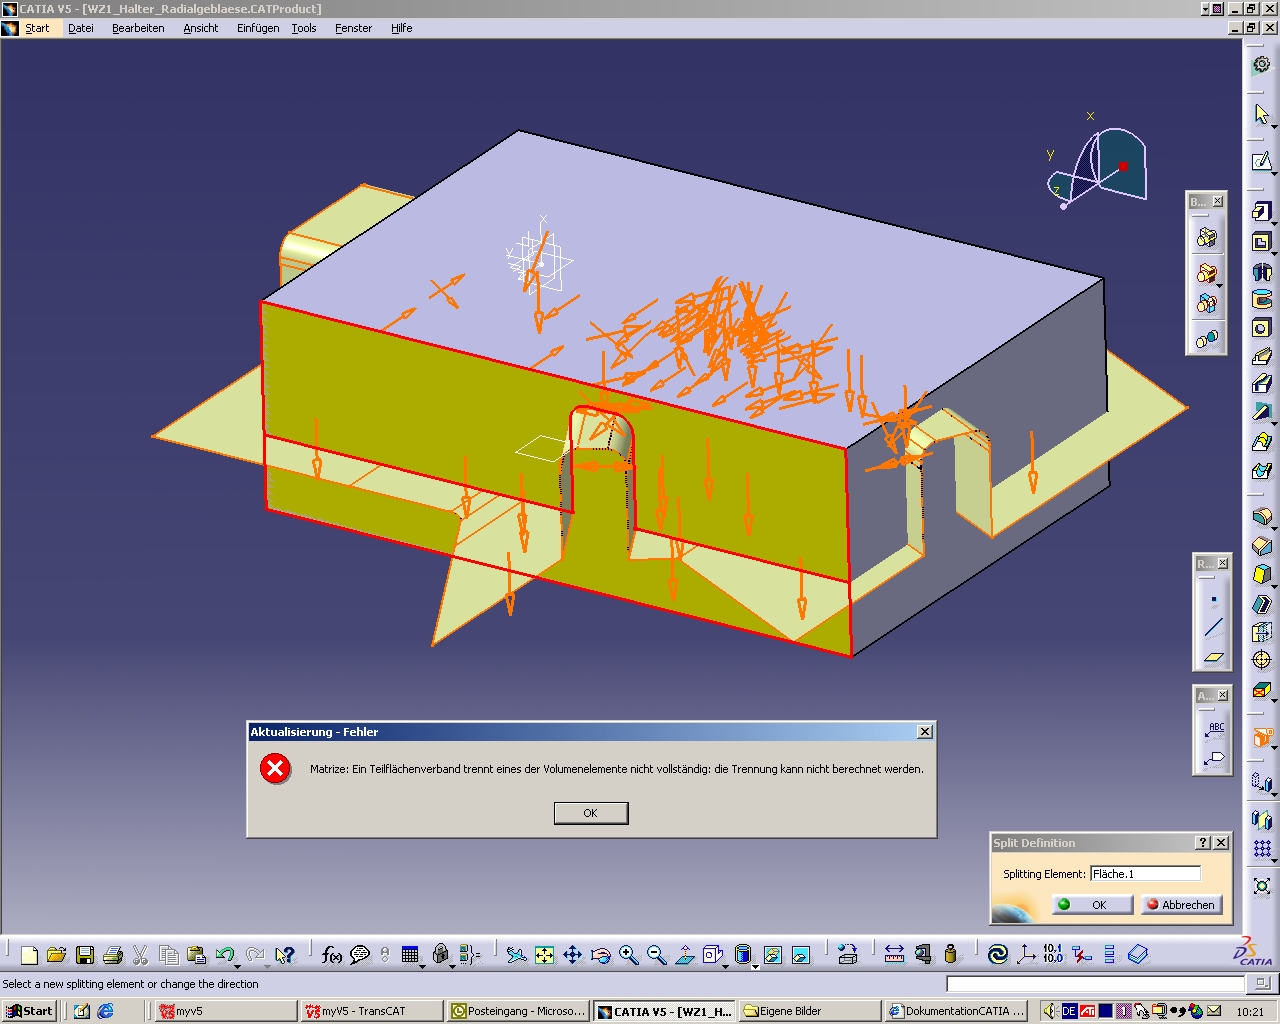Click OK in Split Definition dialog
1280x1024 pixels.
pyautogui.click(x=1091, y=904)
